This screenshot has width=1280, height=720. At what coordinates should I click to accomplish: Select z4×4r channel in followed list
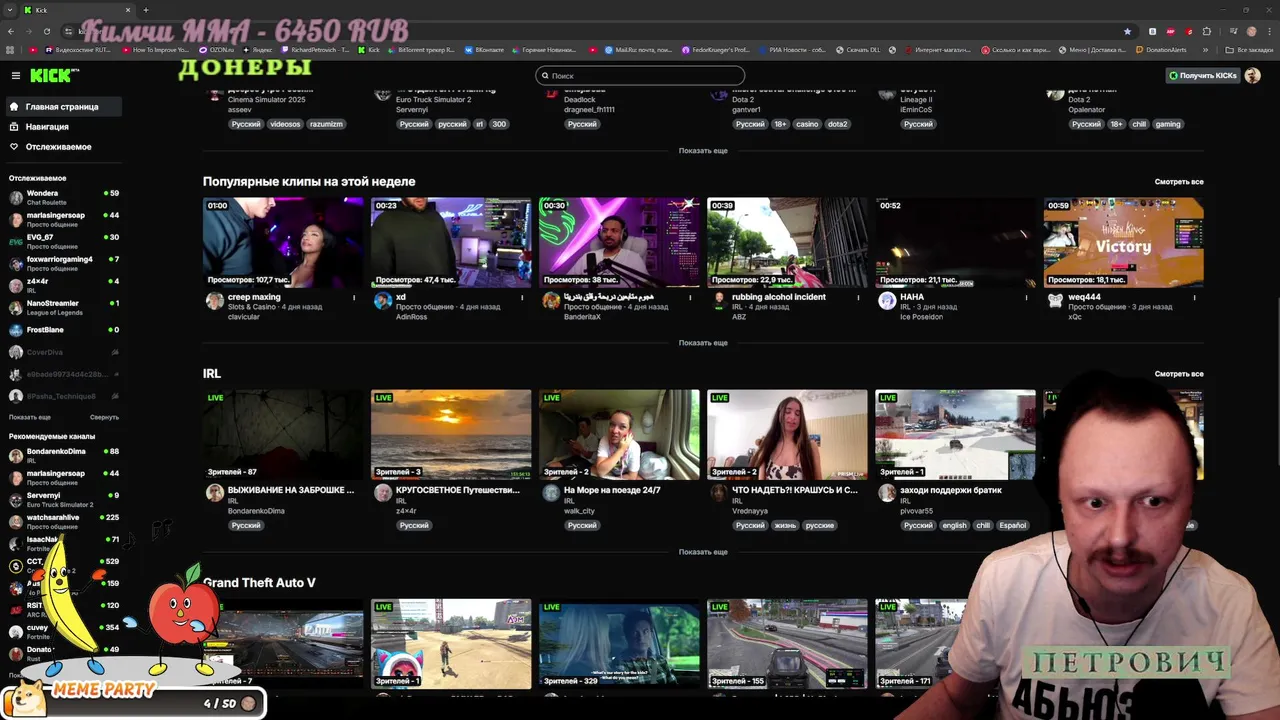click(x=64, y=285)
